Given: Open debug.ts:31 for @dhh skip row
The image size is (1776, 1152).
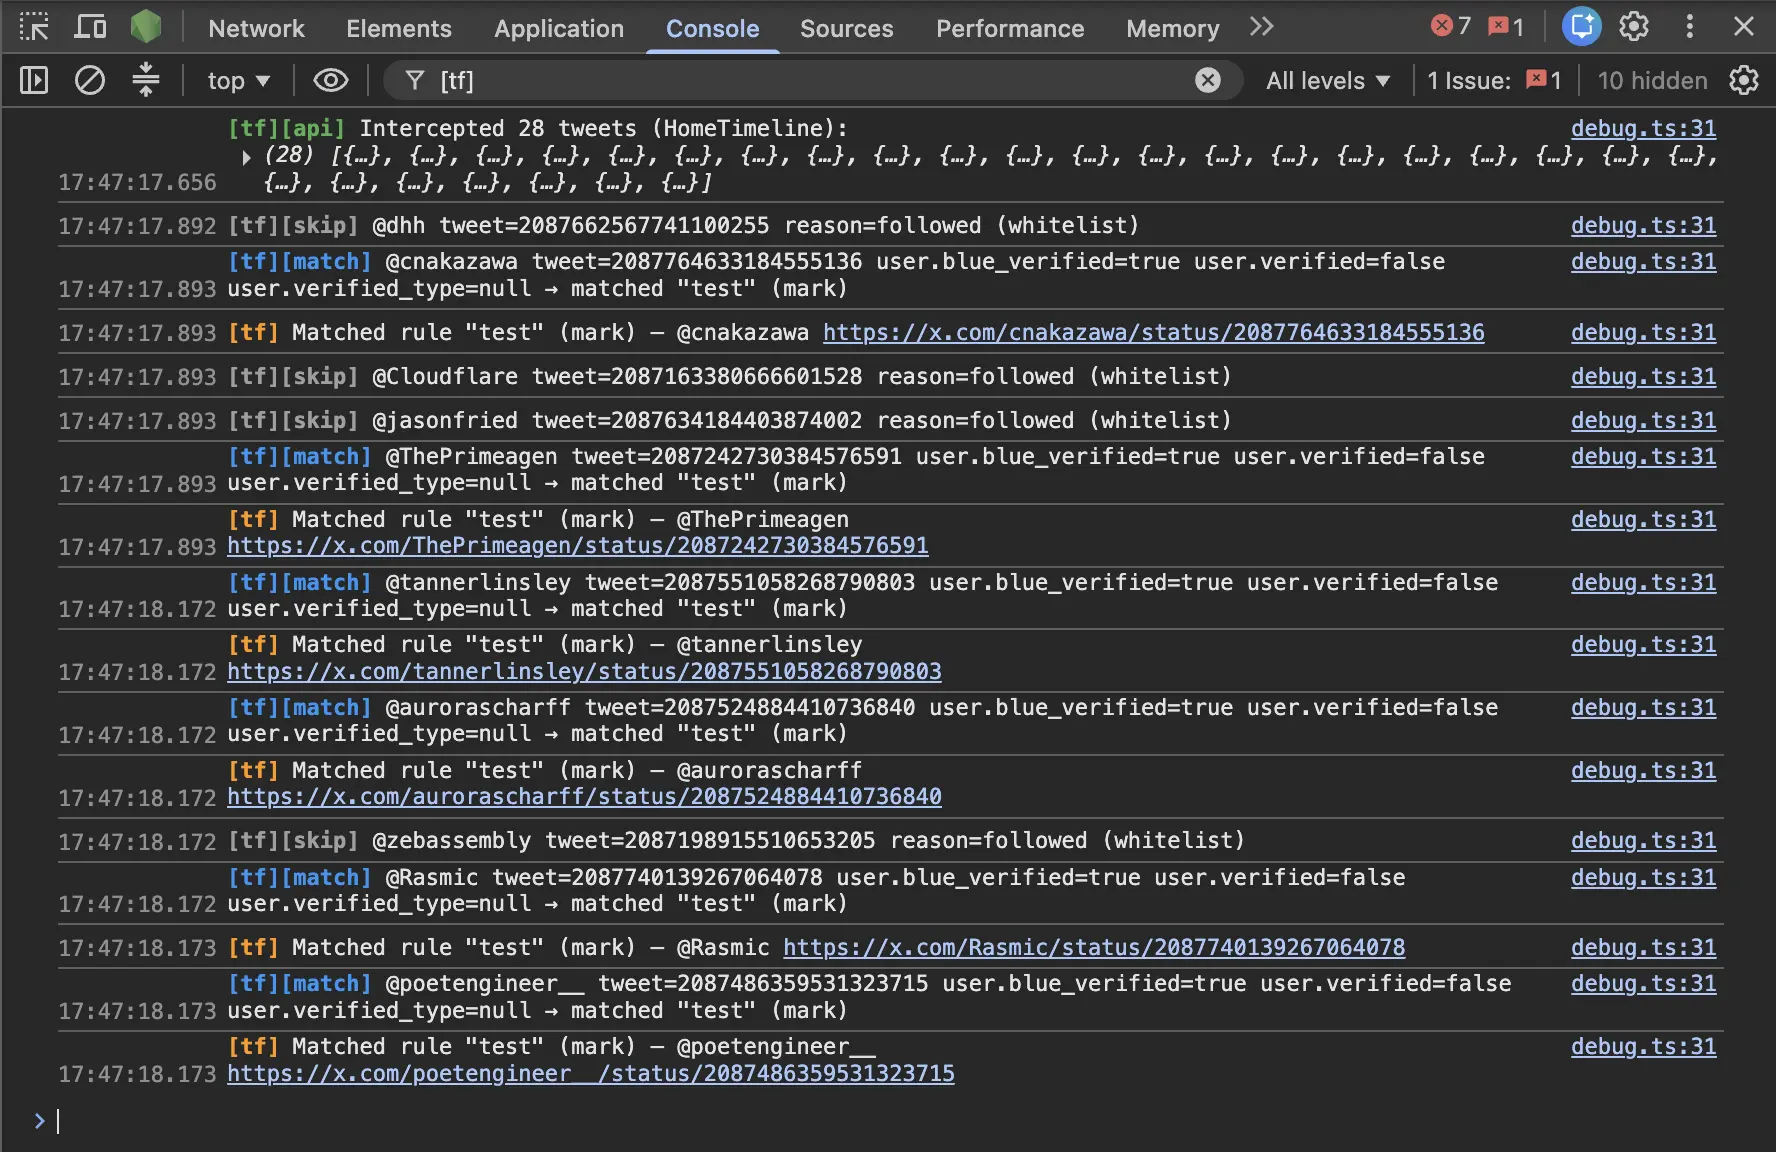Looking at the screenshot, I should [1643, 226].
